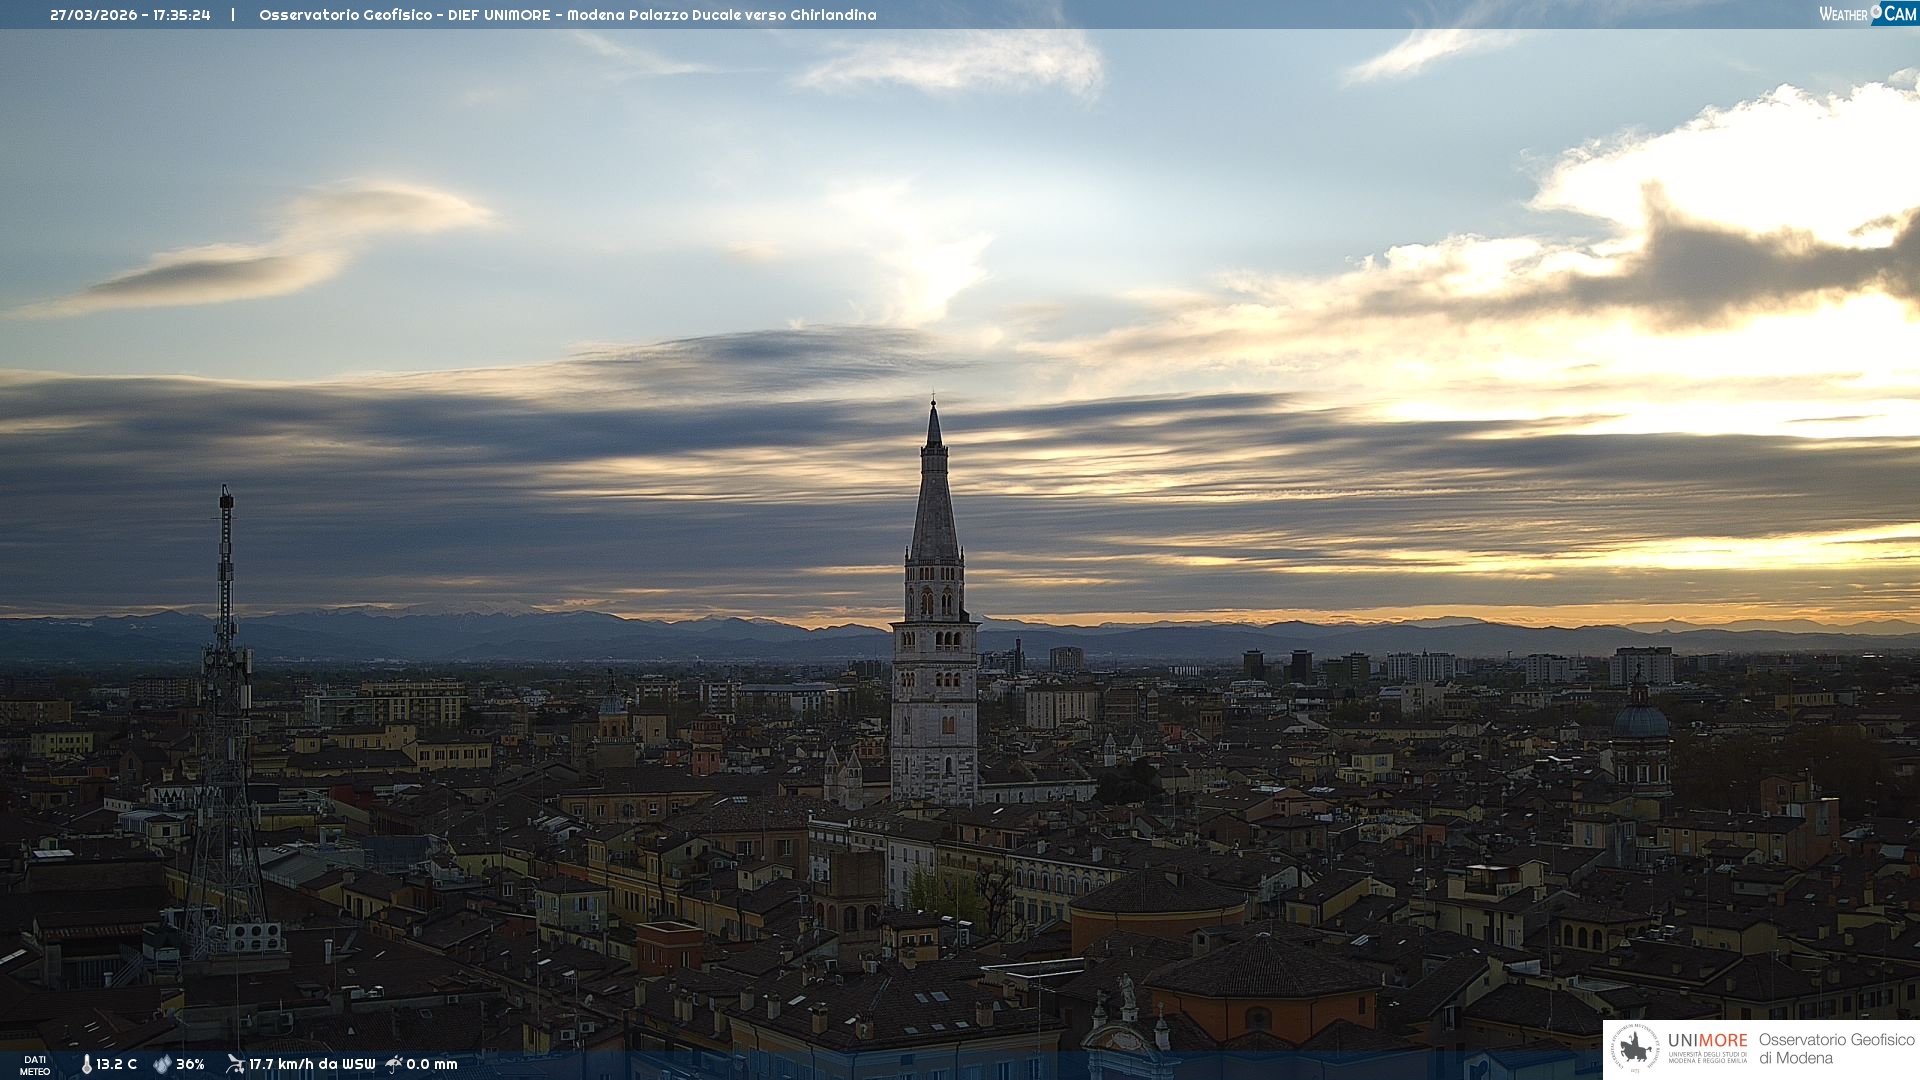This screenshot has height=1080, width=1920.
Task: Click the wind vane icon
Action: coord(235,1064)
